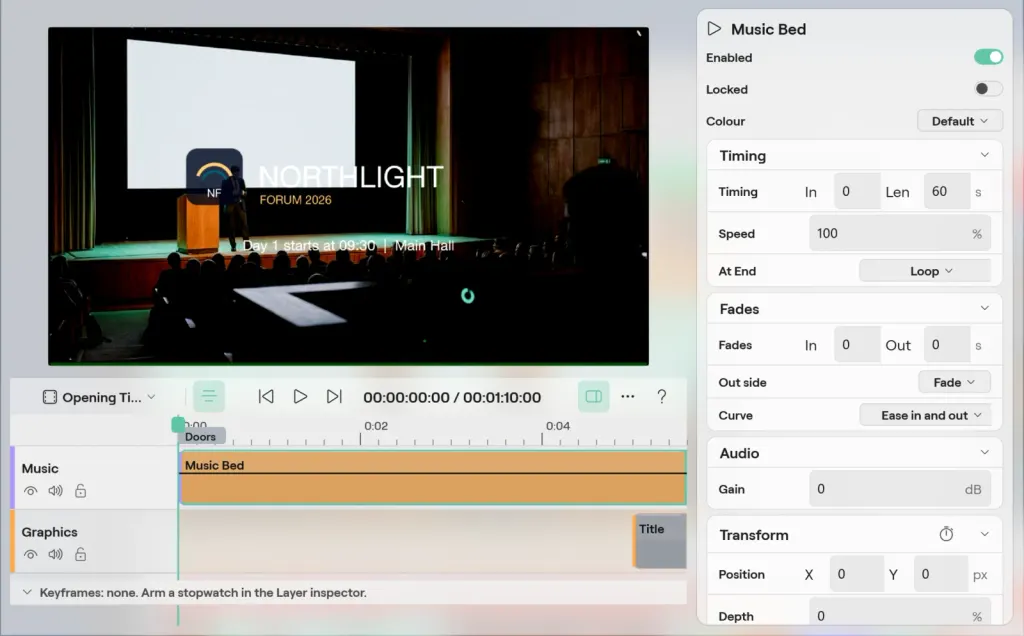The height and width of the screenshot is (636, 1024).
Task: Click the Northlight logo in preview
Action: point(214,176)
